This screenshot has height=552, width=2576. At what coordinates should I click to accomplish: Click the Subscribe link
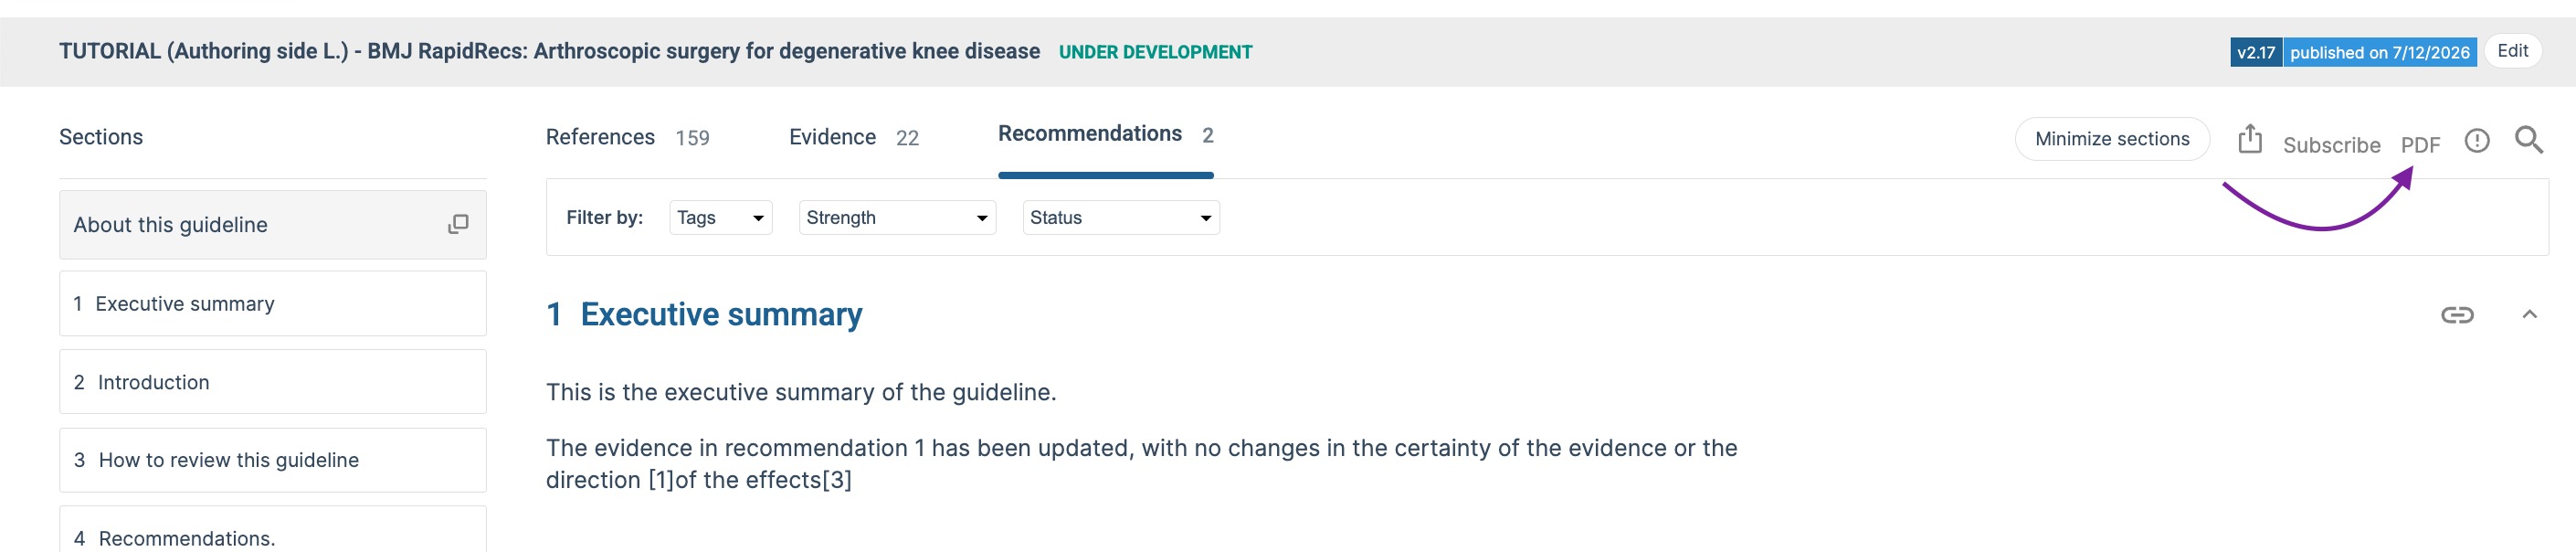tap(2331, 145)
